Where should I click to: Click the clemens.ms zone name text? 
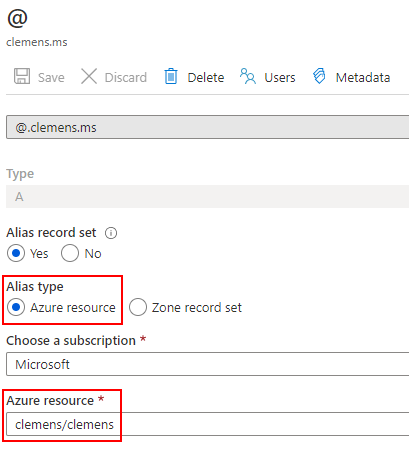37,42
